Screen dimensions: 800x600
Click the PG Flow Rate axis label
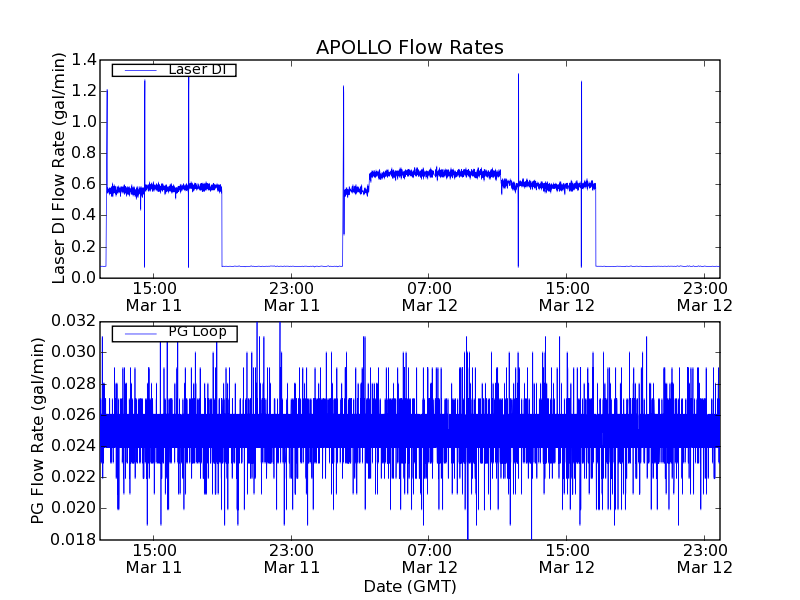(37, 430)
